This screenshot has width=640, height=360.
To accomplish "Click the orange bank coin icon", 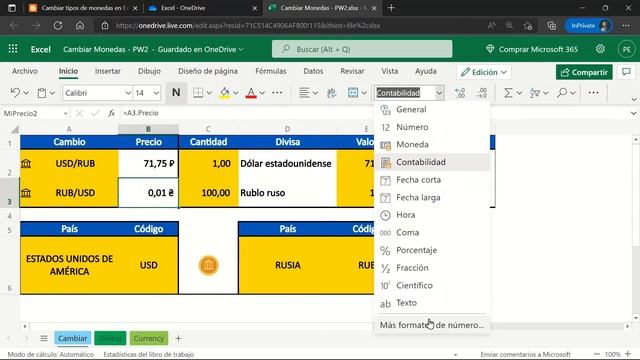I will pos(209,265).
